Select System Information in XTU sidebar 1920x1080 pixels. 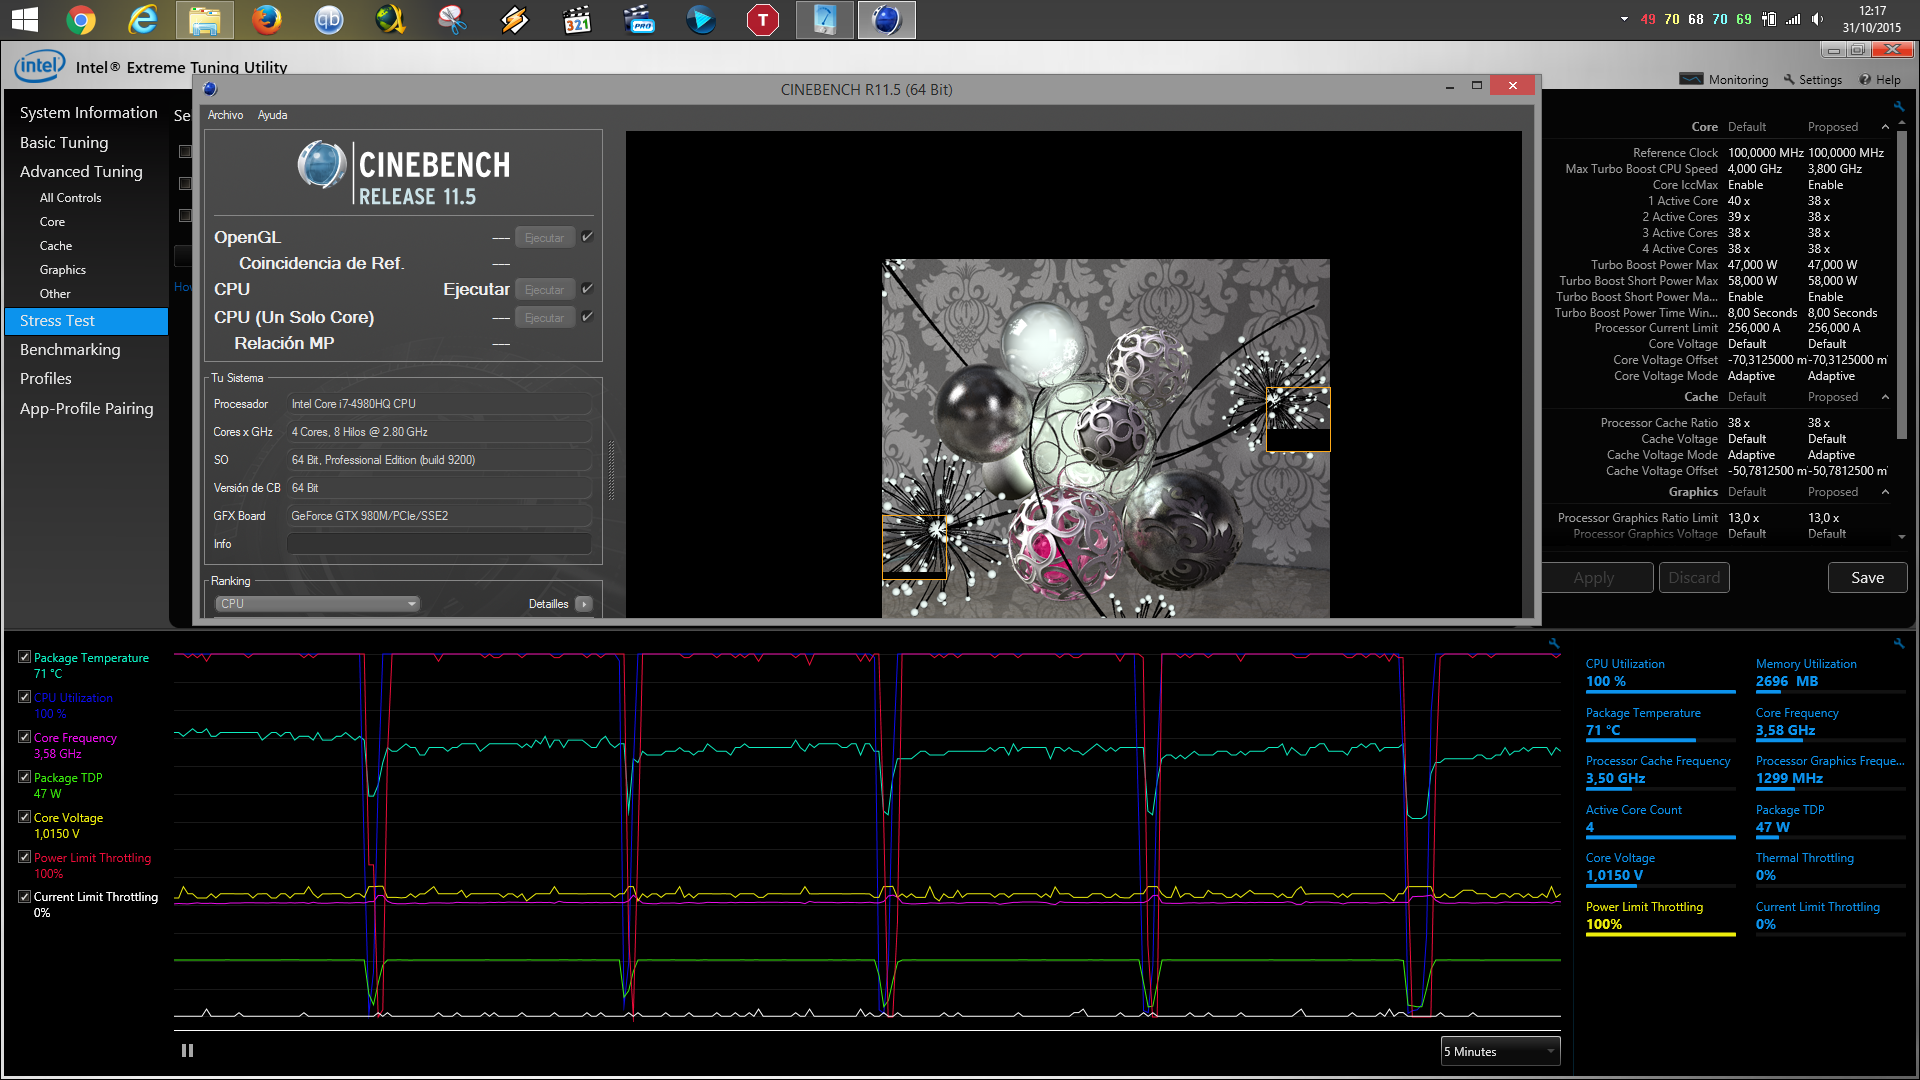(x=88, y=113)
